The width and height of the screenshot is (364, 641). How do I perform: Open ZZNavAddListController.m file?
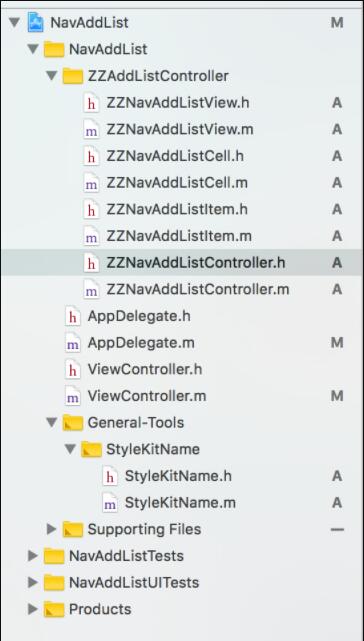pos(198,289)
